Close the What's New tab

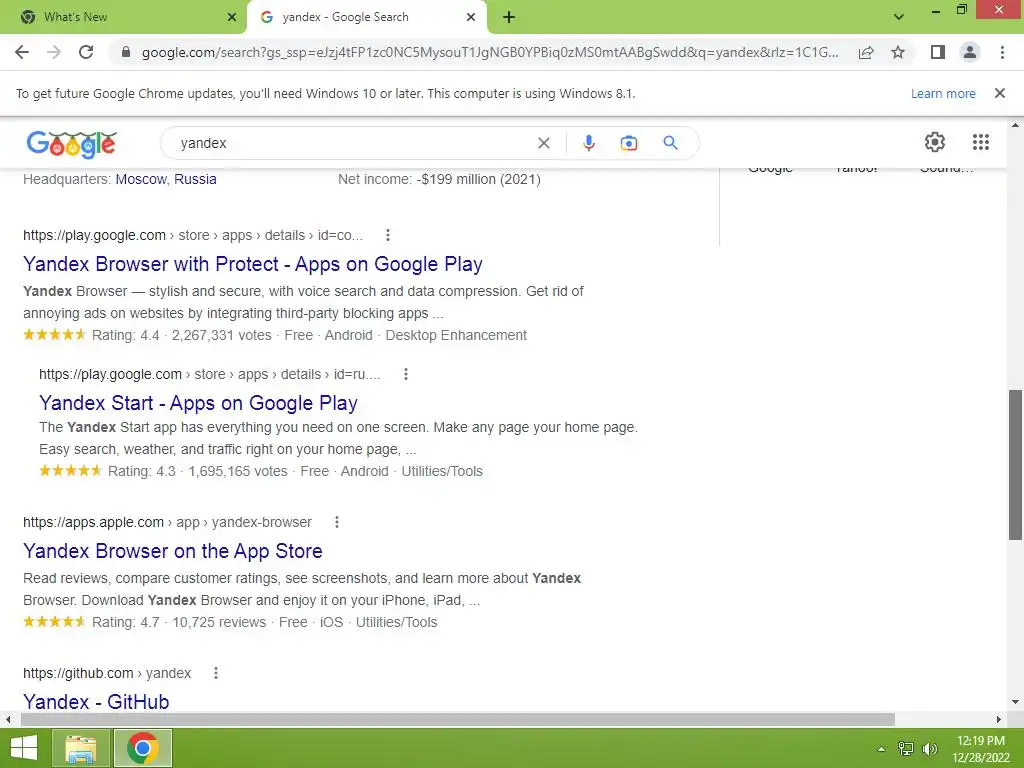[232, 17]
